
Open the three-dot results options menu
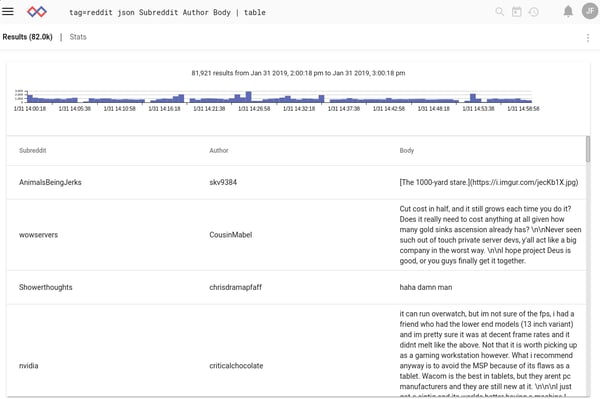(588, 37)
